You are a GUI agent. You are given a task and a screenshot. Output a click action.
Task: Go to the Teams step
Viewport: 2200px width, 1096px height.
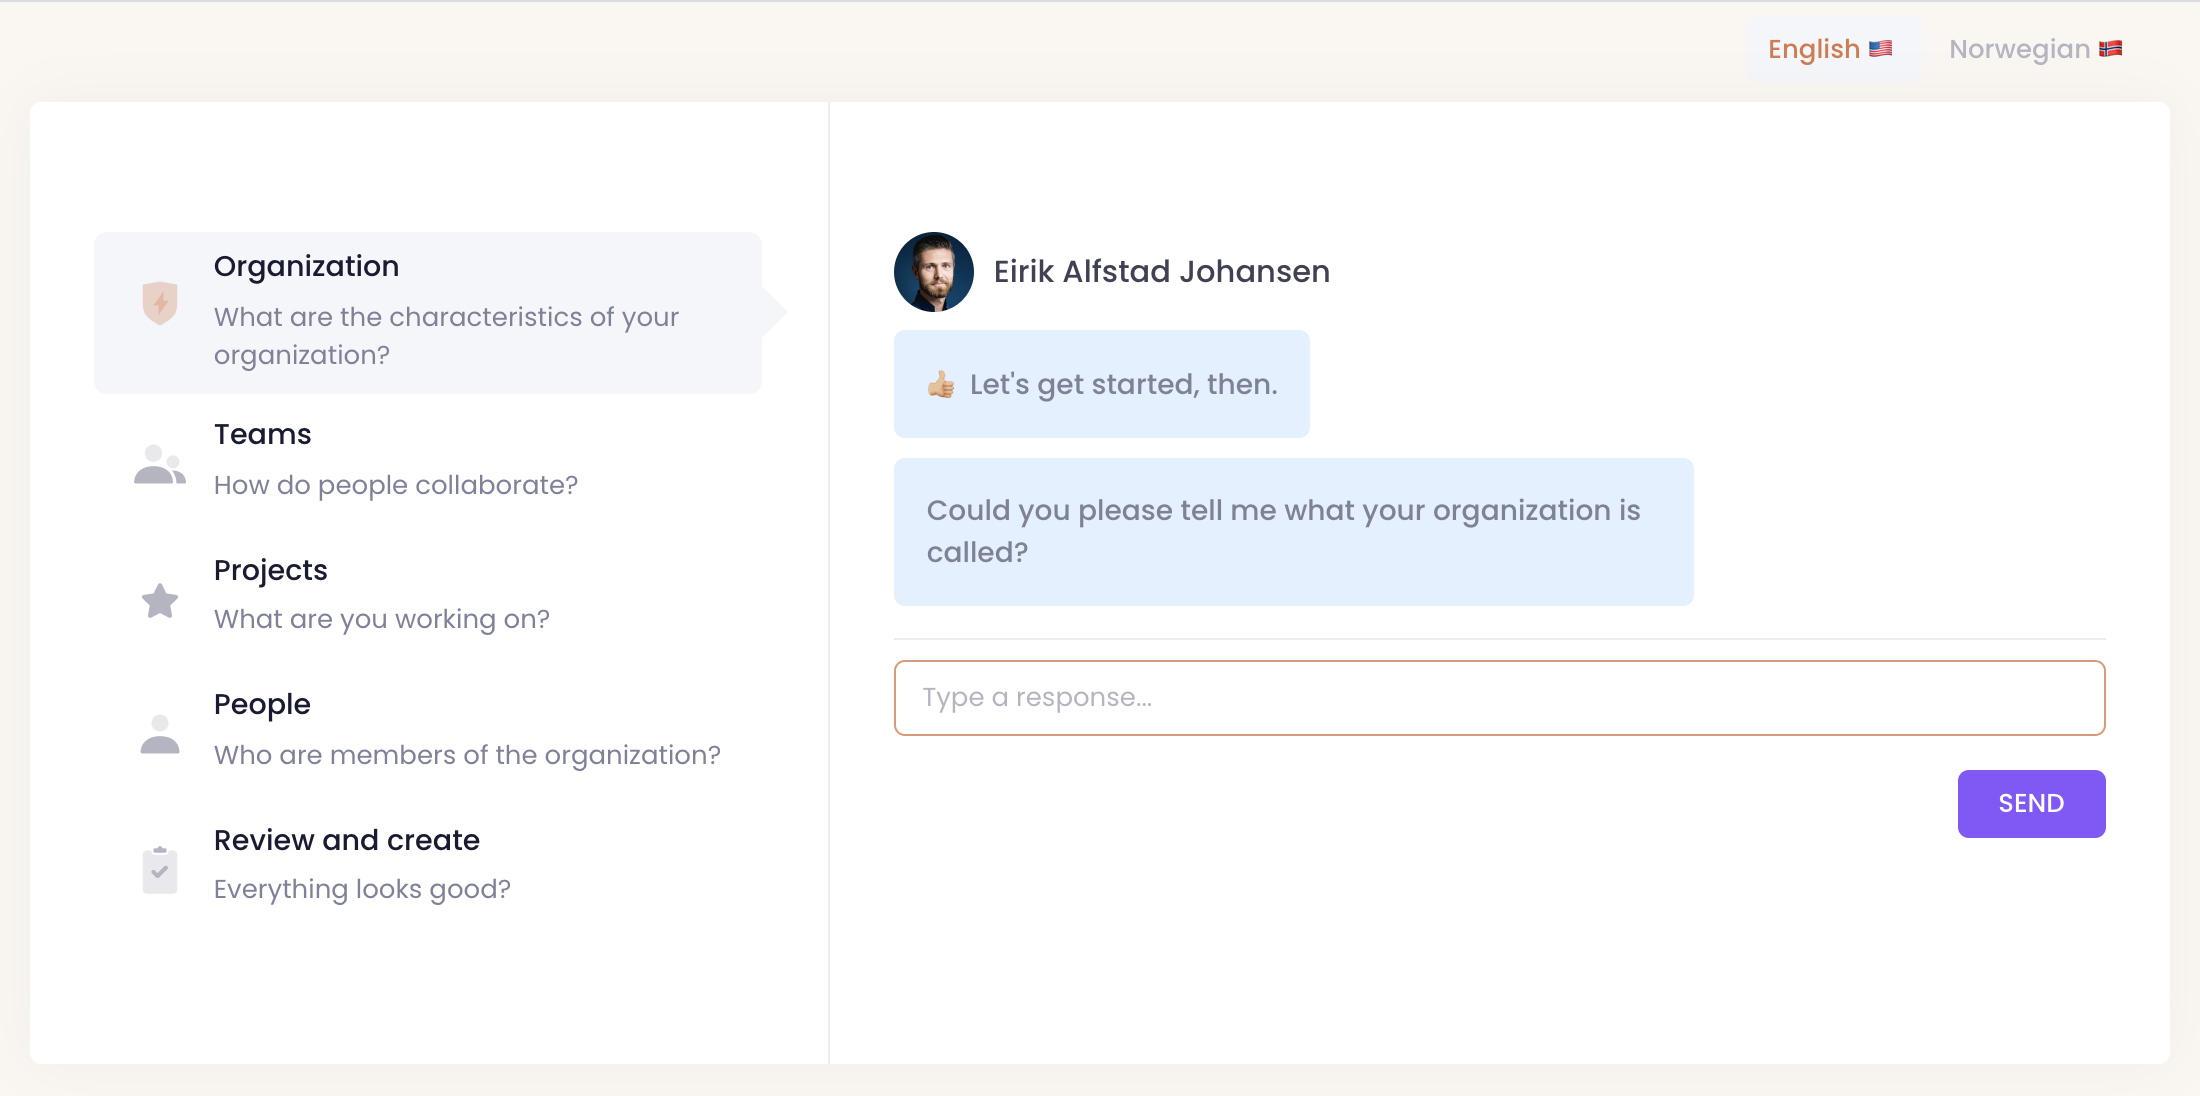click(x=263, y=434)
